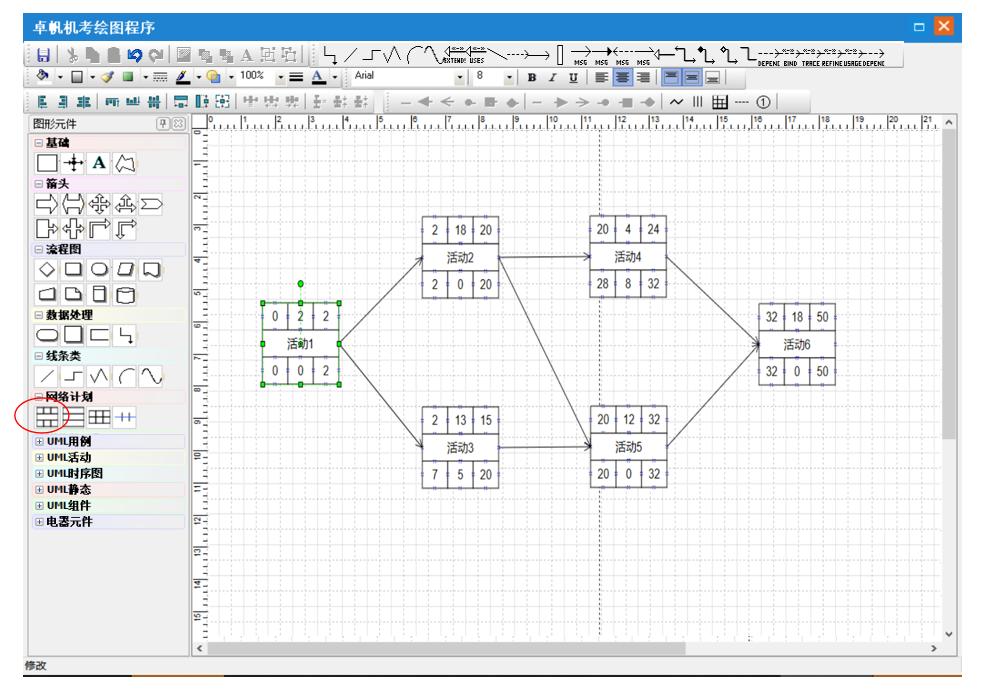Toggle bold text formatting
The width and height of the screenshot is (982, 694).
(x=532, y=77)
